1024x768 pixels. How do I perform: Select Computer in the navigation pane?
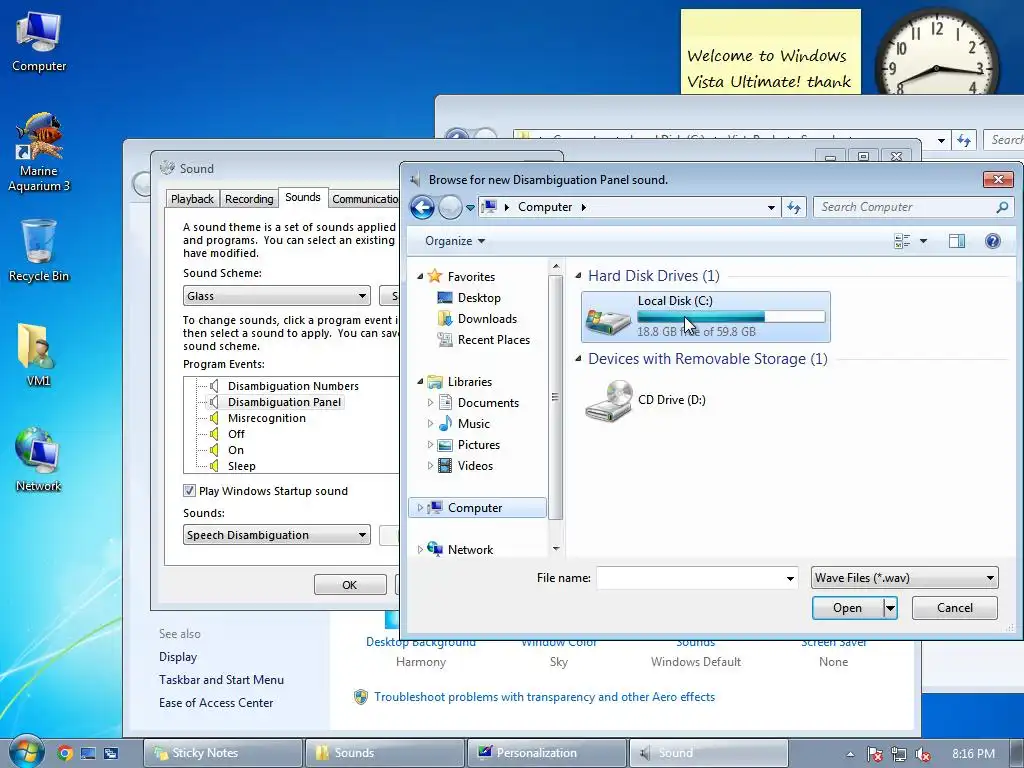pos(475,507)
